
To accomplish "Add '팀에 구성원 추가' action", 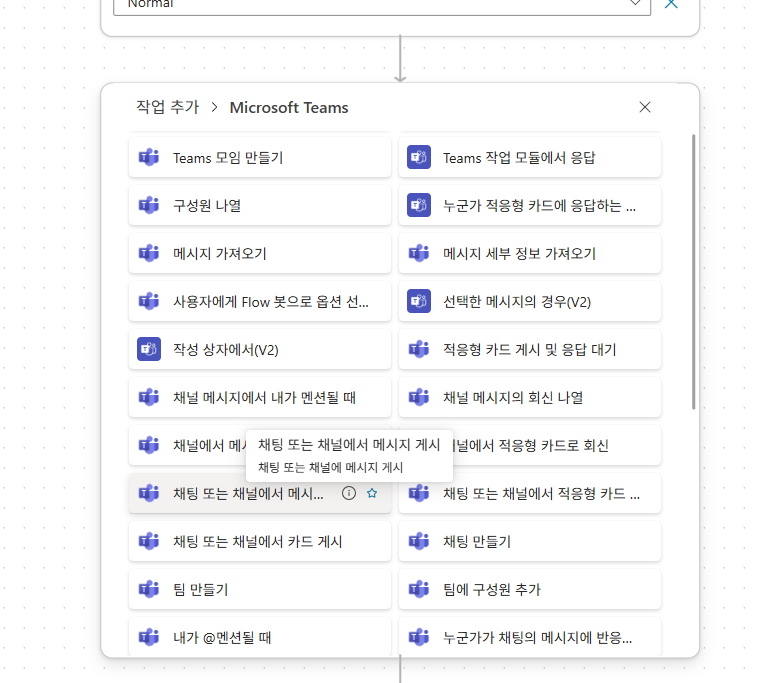I will [530, 589].
